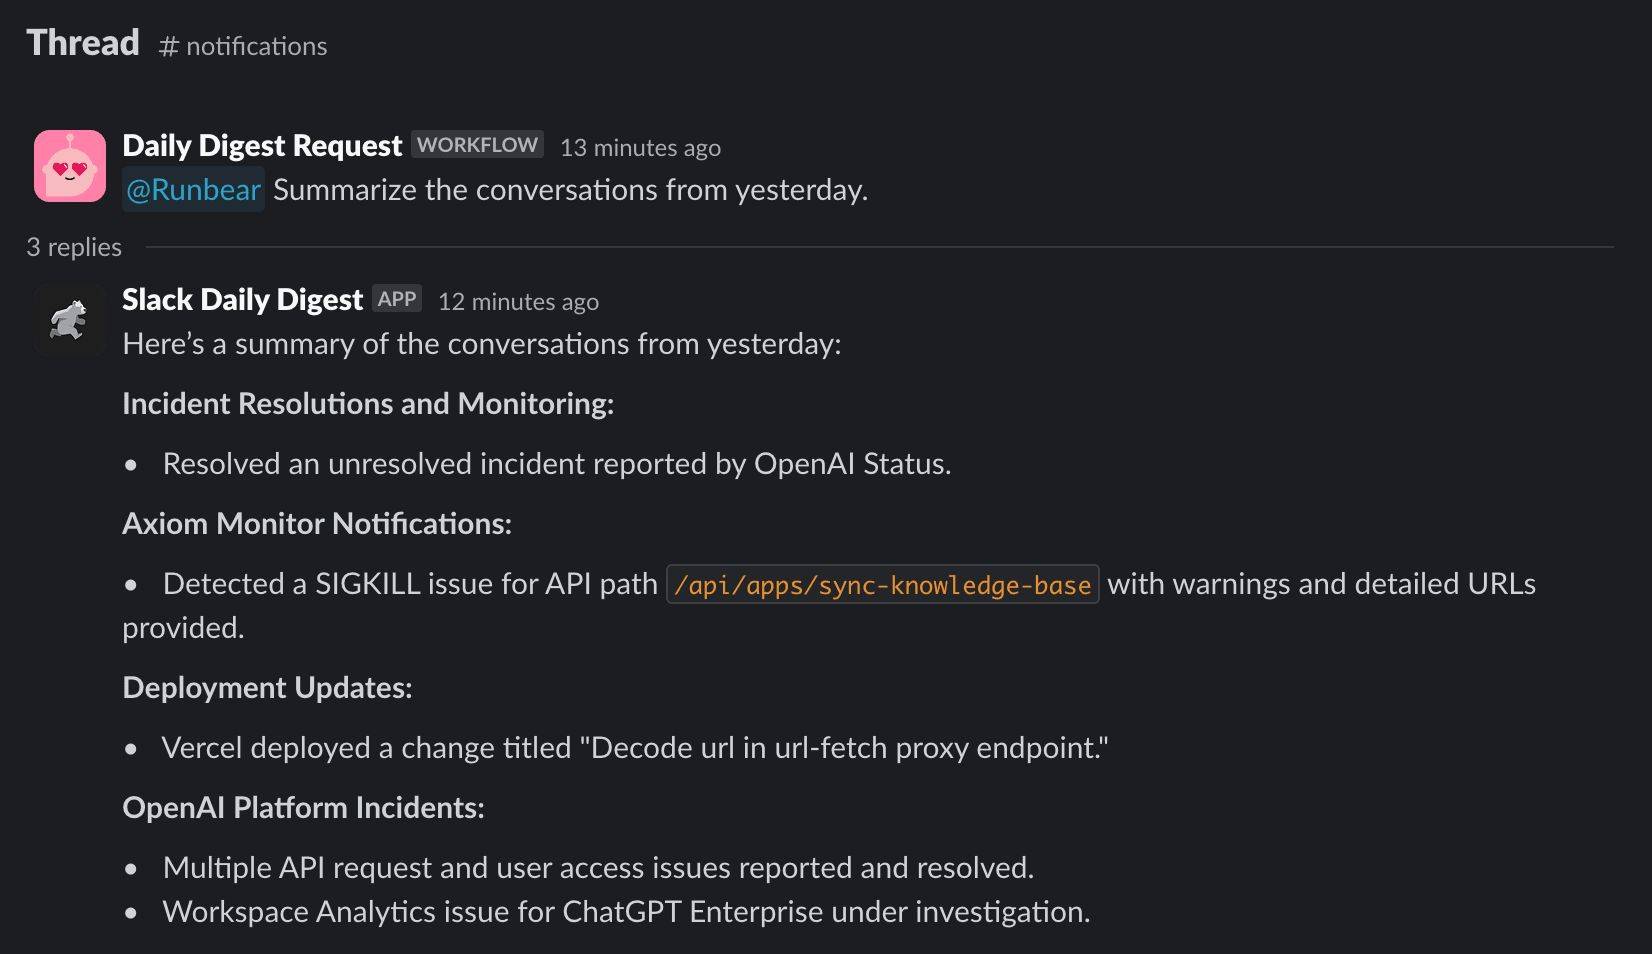The height and width of the screenshot is (954, 1652).
Task: Click the Daily Digest Request workflow avatar
Action: tap(69, 166)
